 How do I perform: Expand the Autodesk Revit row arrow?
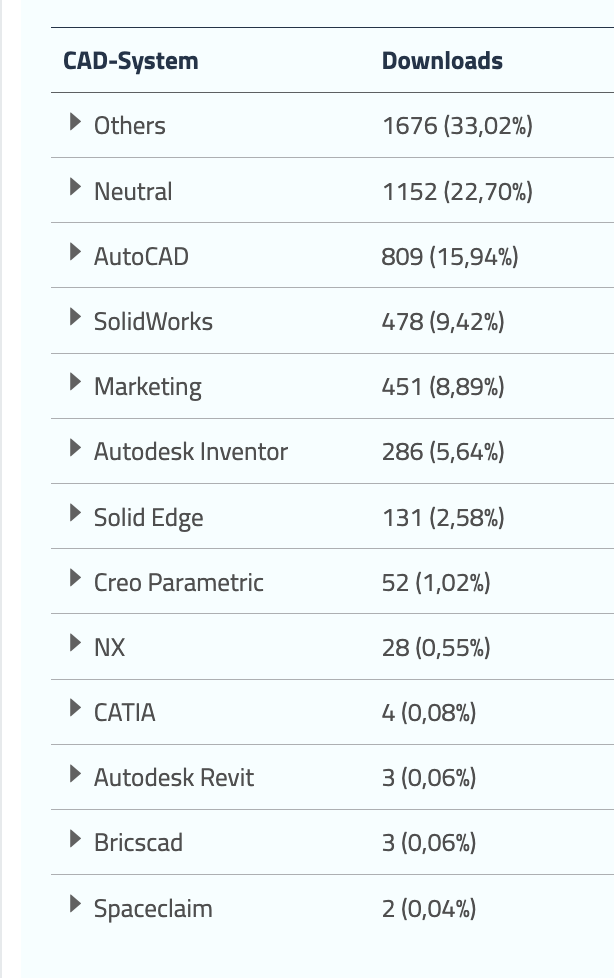tap(76, 773)
